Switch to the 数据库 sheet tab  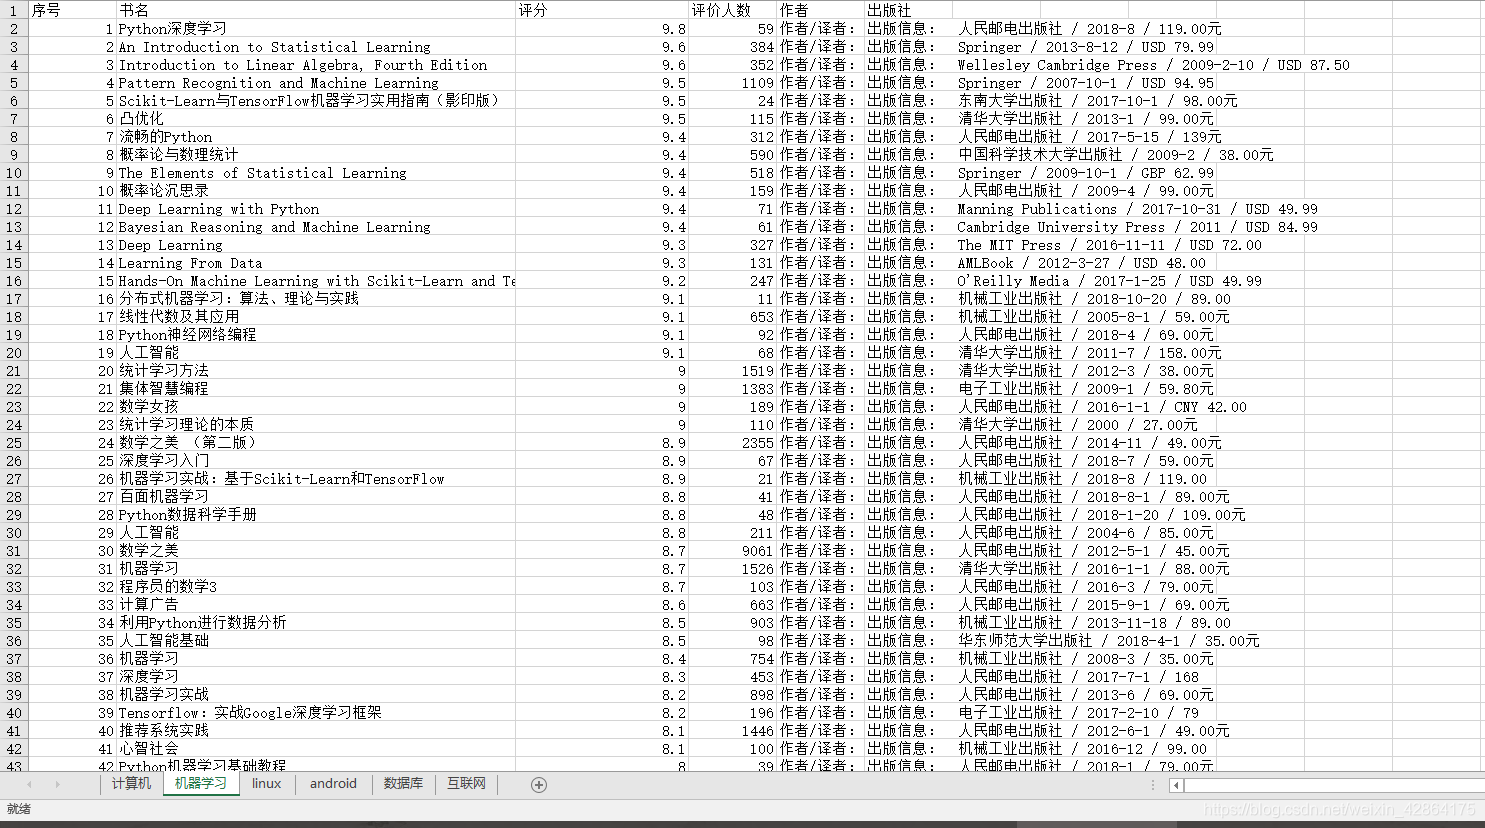tap(403, 784)
